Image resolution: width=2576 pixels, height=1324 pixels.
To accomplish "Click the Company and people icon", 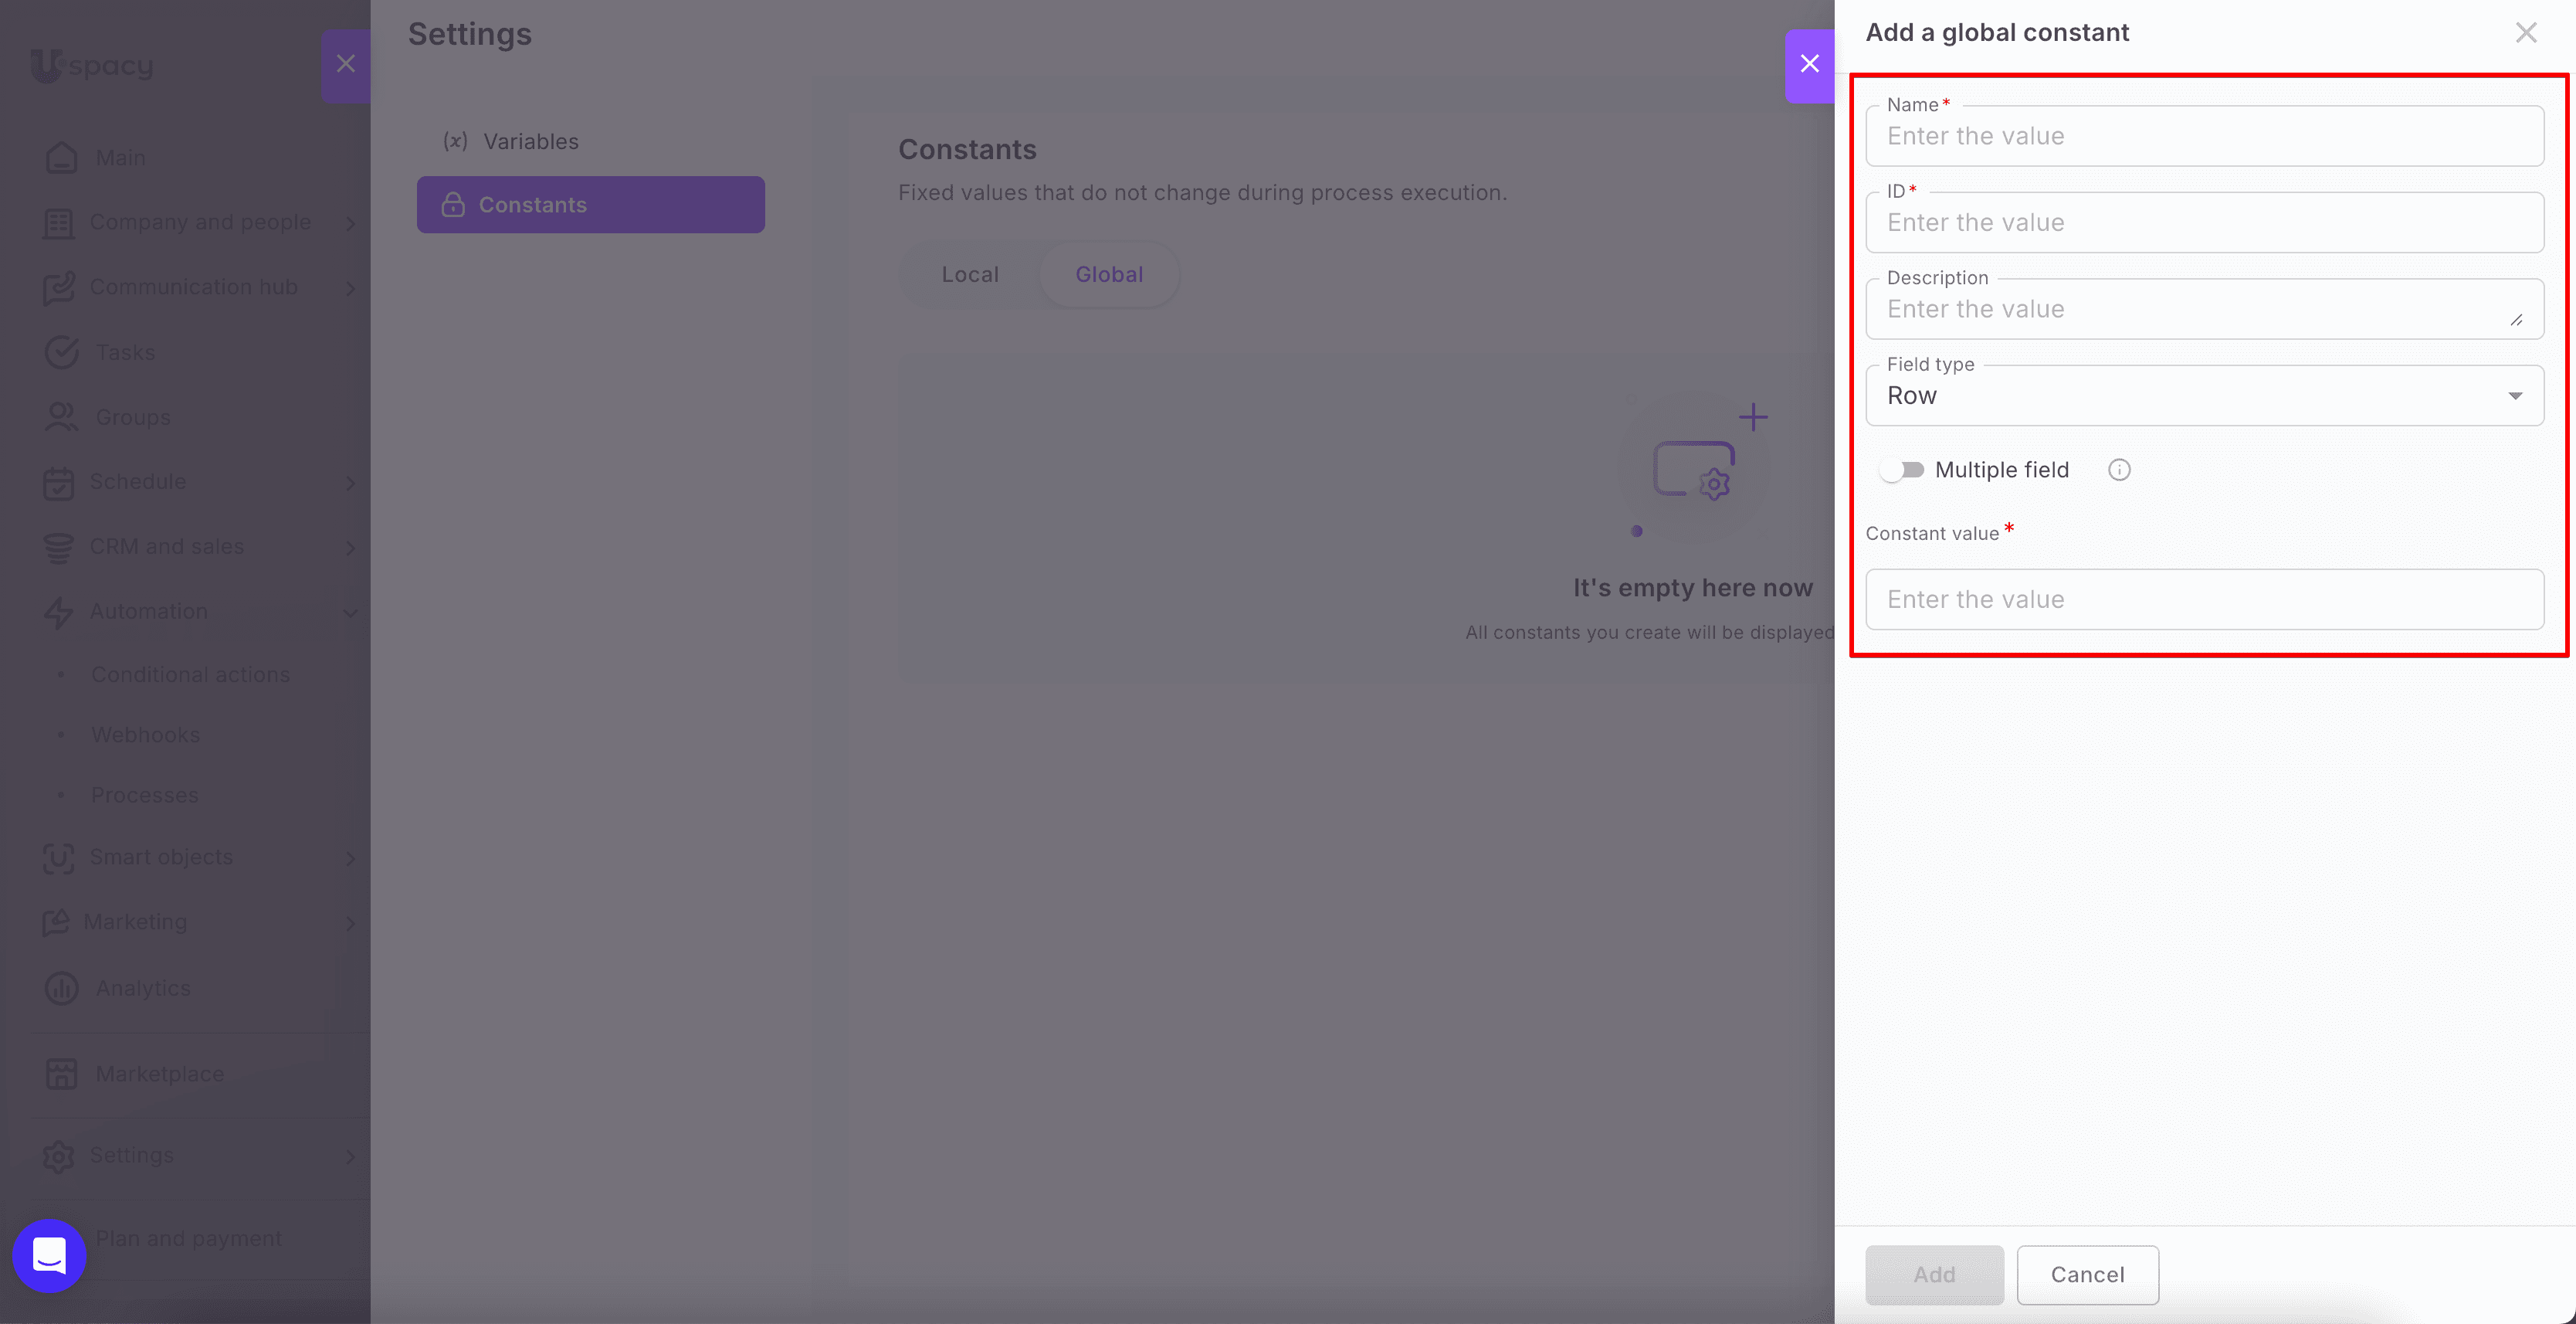I will coord(58,222).
